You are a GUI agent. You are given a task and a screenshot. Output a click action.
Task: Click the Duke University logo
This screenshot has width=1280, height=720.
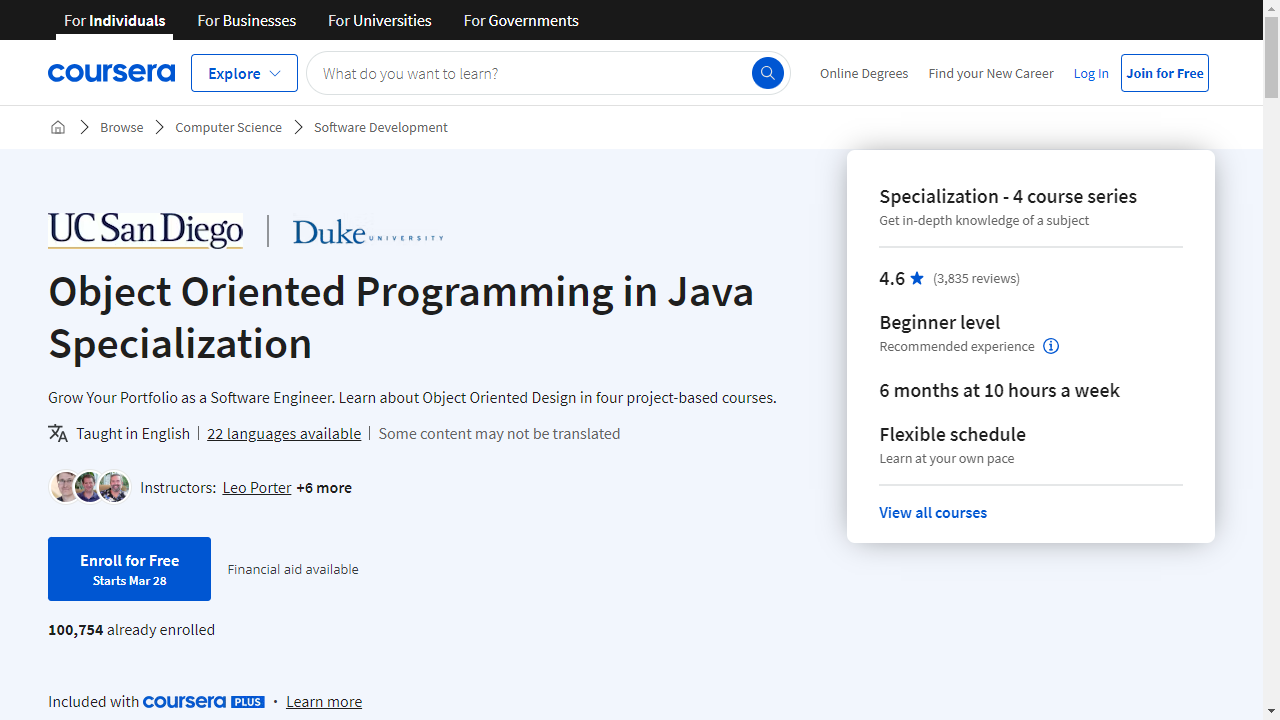pos(368,233)
